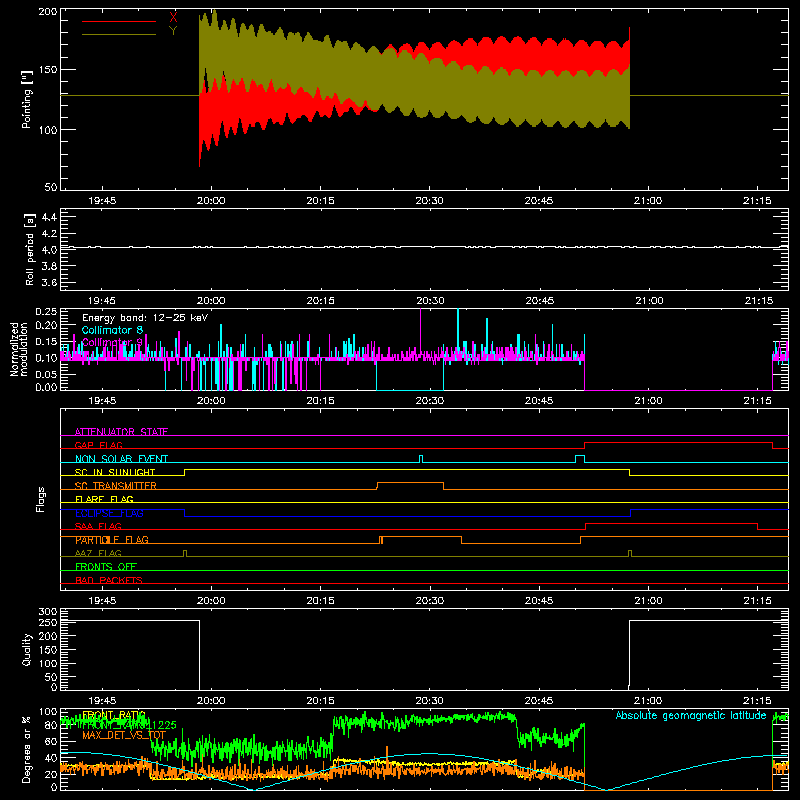The image size is (800, 800).
Task: Click the NON_SOLAR_EVENT flag label
Action: pyautogui.click(x=121, y=459)
